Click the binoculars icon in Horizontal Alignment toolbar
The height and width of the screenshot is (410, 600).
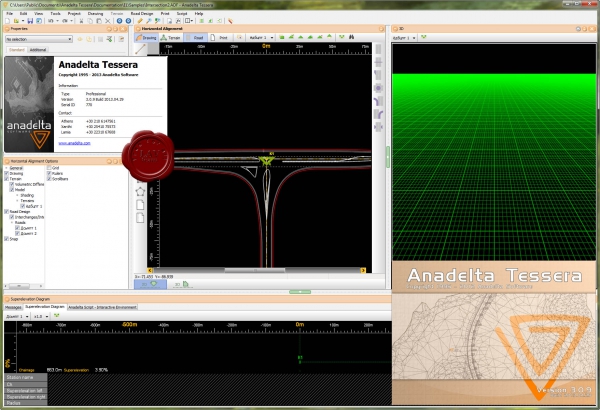[351, 37]
